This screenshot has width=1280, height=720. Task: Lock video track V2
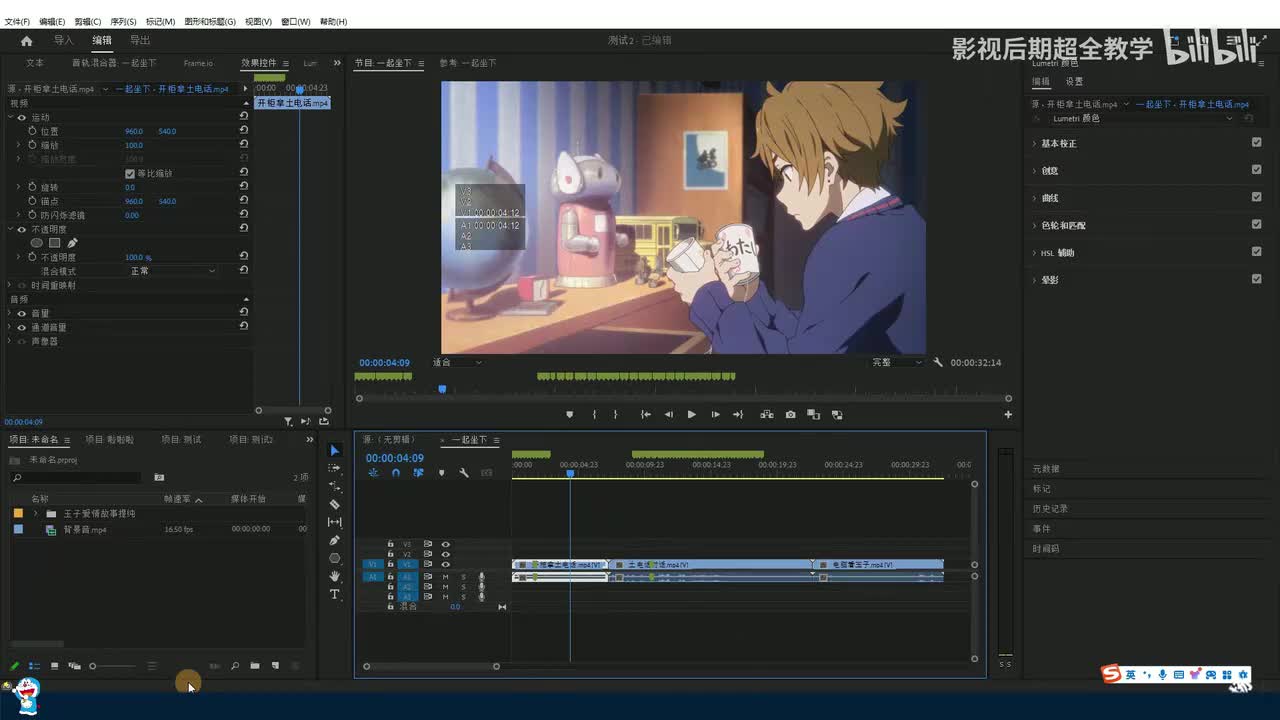click(x=391, y=554)
